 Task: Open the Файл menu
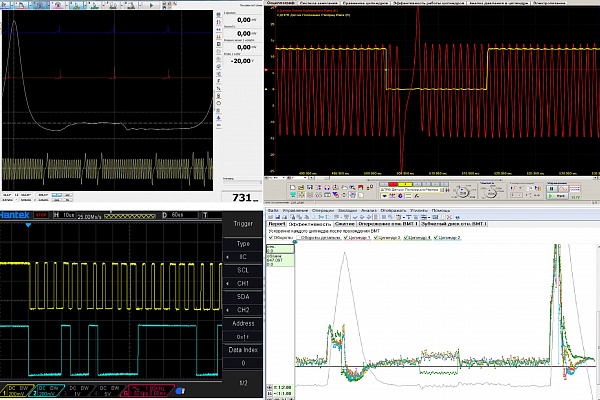pyautogui.click(x=273, y=211)
